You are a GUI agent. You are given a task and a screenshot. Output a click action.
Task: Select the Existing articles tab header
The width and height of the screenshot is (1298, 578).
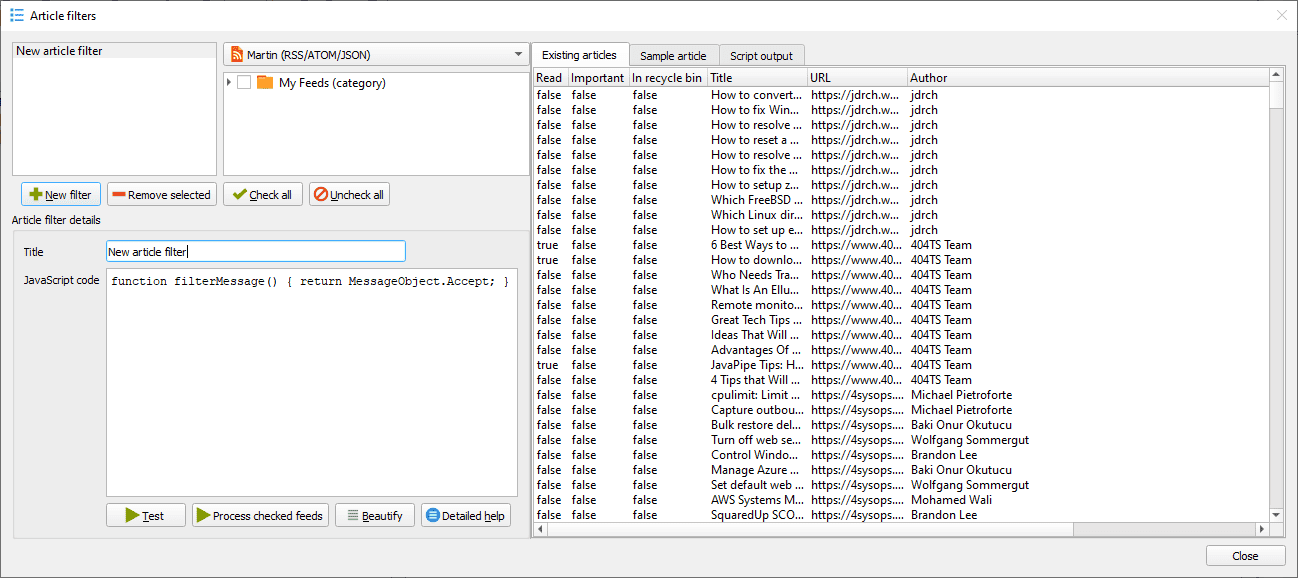580,55
